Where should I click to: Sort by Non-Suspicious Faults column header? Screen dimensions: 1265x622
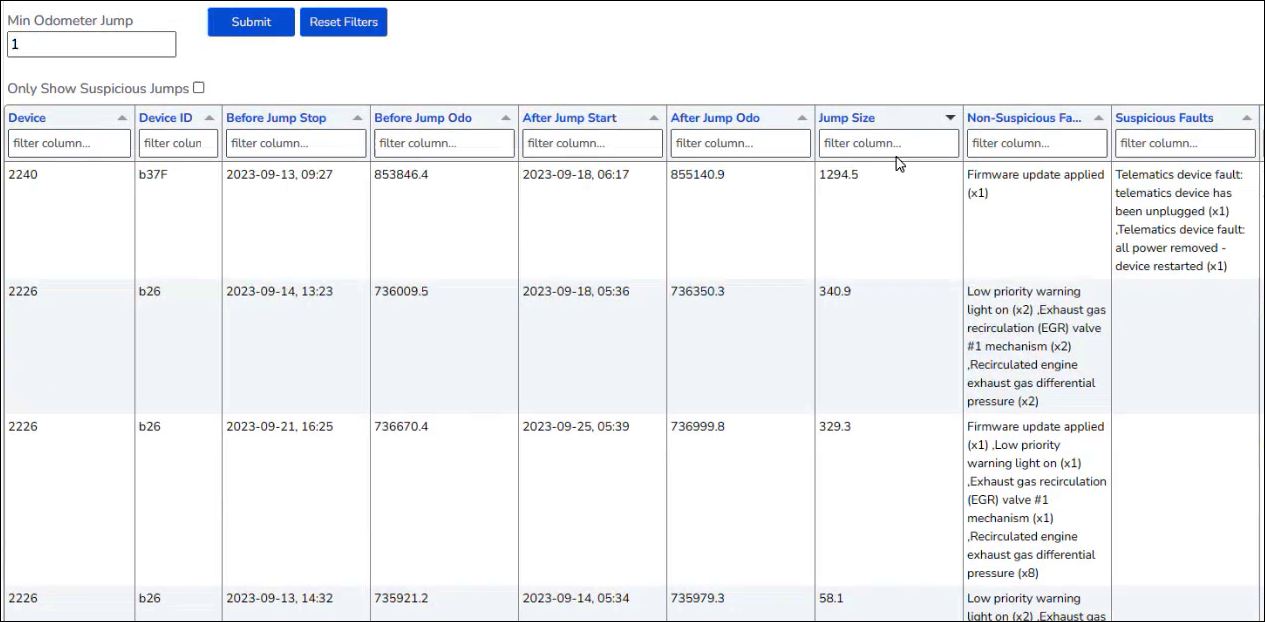[1024, 118]
